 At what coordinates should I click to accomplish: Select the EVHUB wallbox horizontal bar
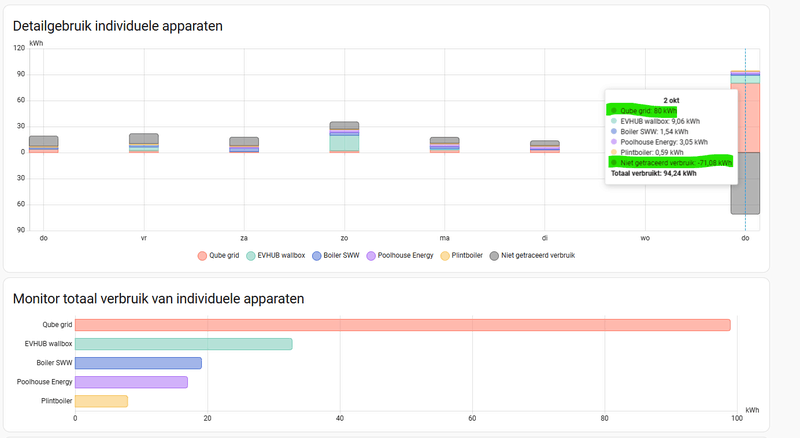click(x=184, y=344)
